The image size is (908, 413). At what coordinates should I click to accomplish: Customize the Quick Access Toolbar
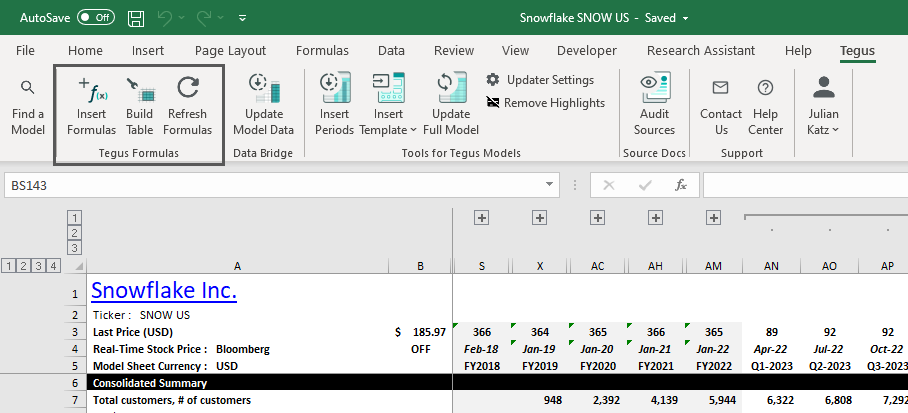pos(243,18)
